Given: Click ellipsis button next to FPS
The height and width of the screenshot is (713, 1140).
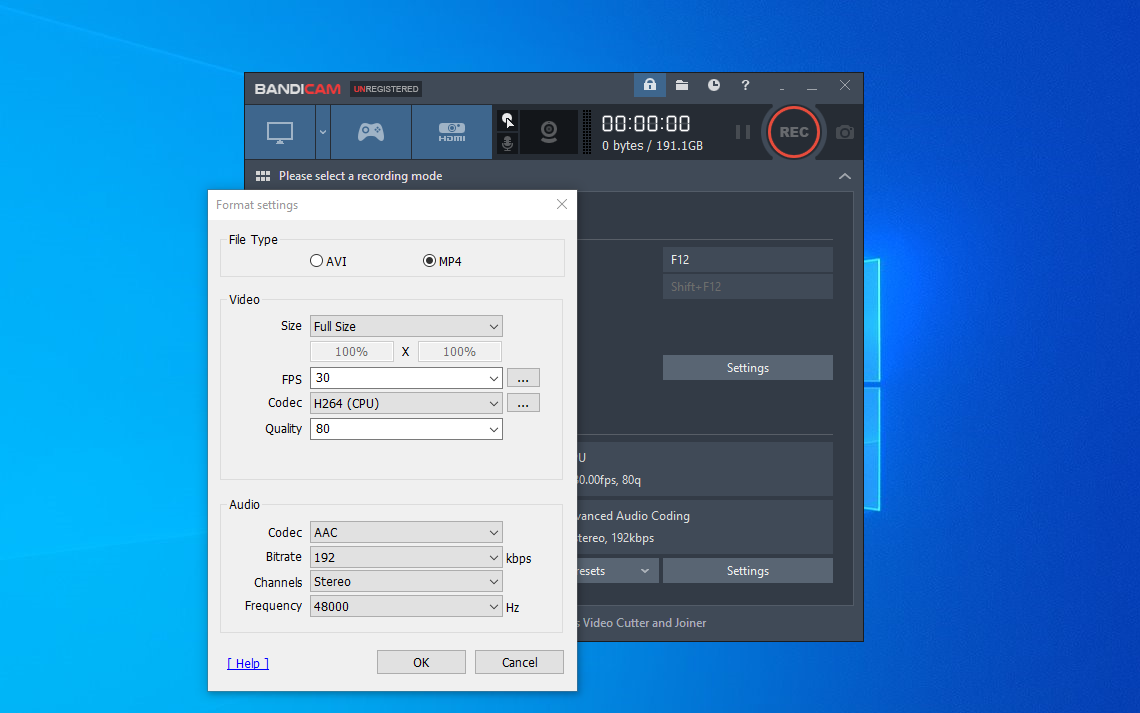Looking at the screenshot, I should [x=523, y=379].
